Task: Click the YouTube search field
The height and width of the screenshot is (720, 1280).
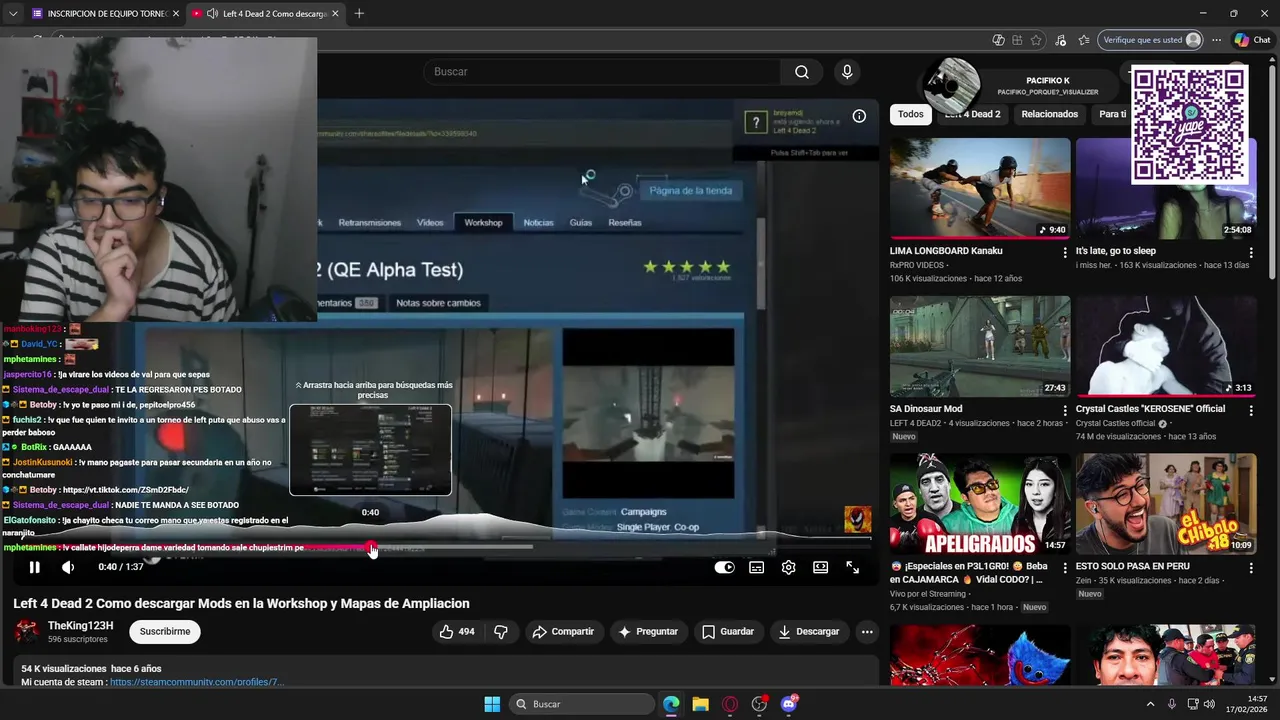Action: click(x=602, y=72)
